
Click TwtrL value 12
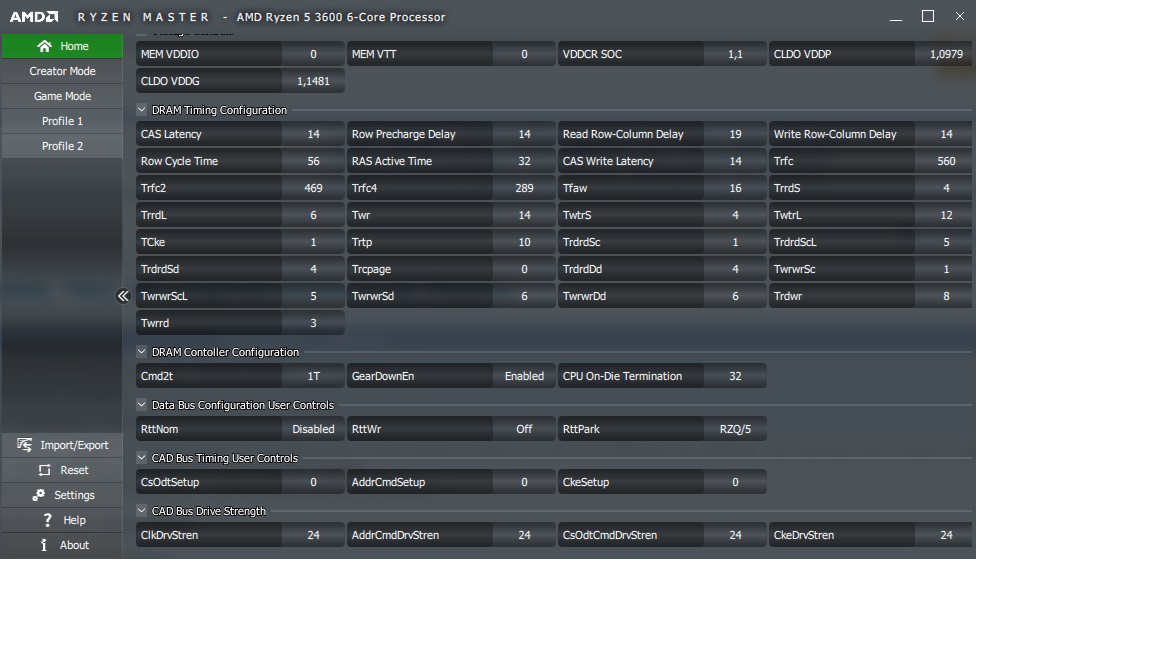(946, 215)
